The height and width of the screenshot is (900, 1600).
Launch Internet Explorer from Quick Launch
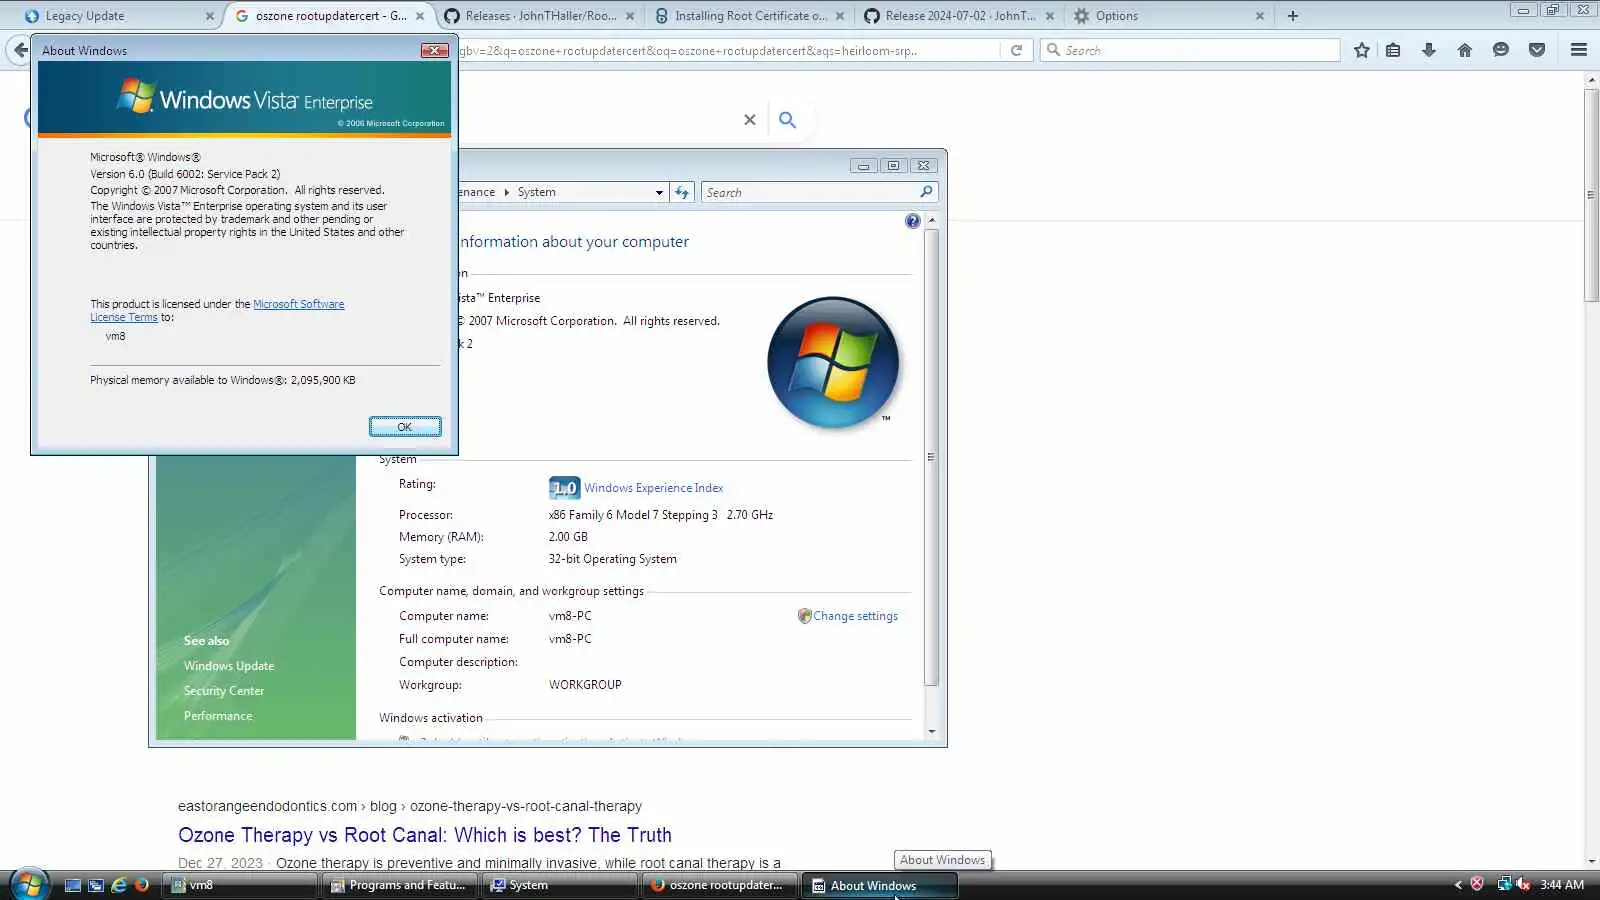pyautogui.click(x=119, y=885)
